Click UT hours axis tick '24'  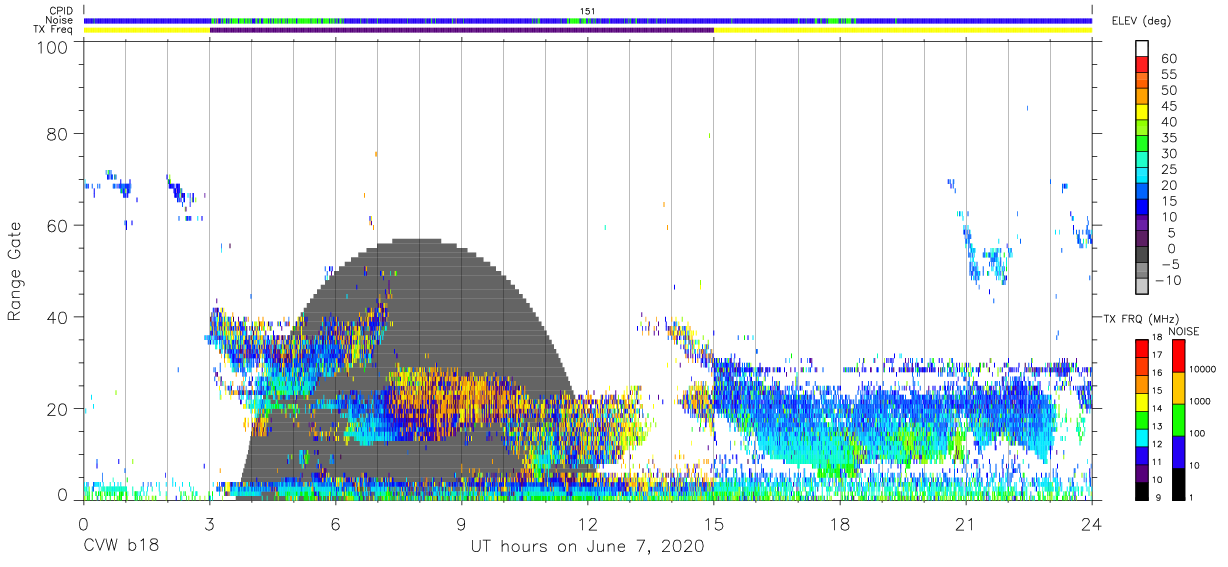pyautogui.click(x=1092, y=524)
